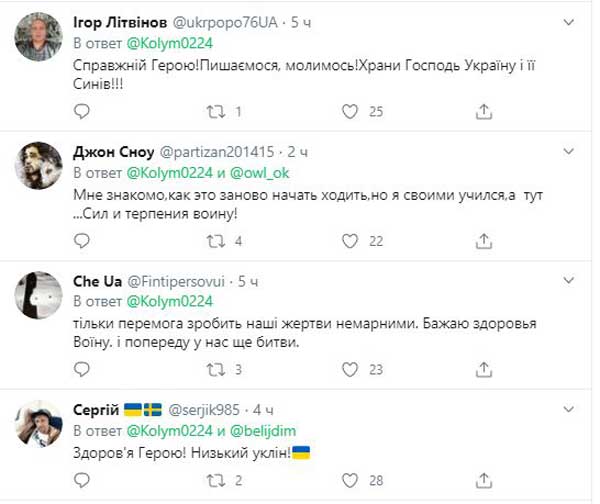Screen dimensions: 600x504
Task: Share Ігор Літвінов's tweet
Action: coord(485,111)
